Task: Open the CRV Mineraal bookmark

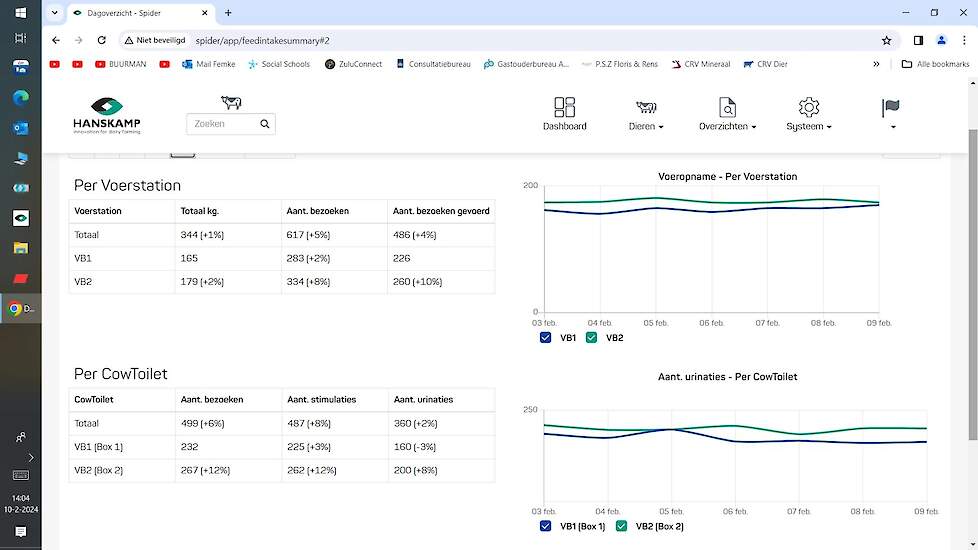Action: point(700,64)
